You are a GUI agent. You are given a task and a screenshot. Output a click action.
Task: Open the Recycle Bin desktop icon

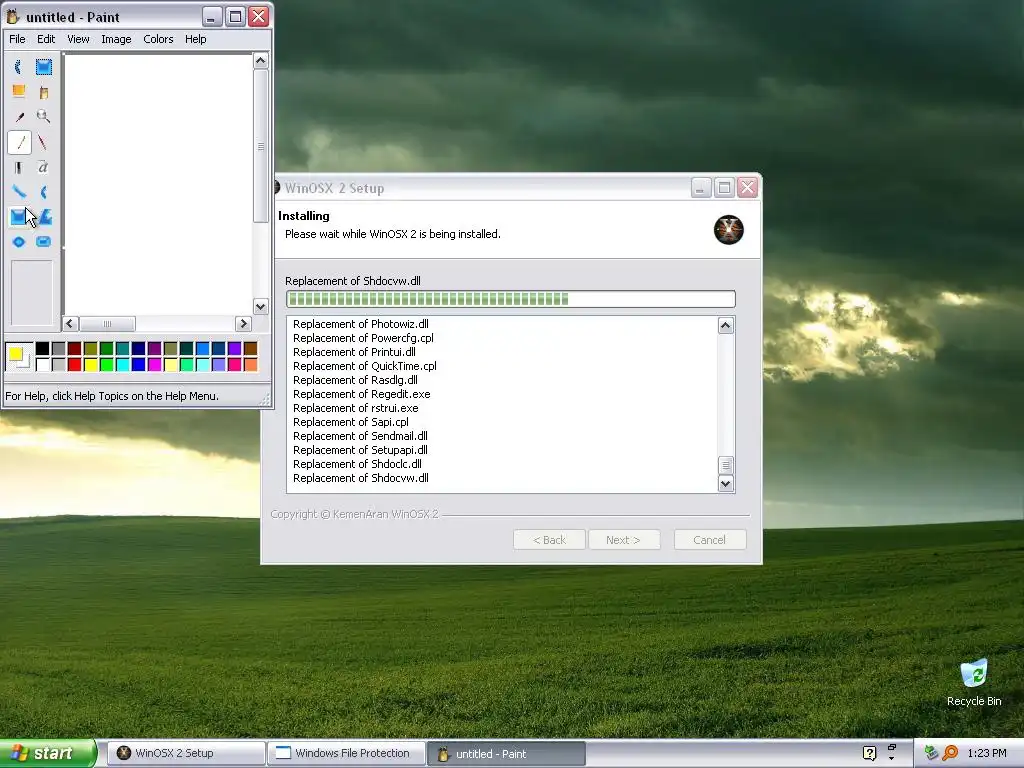(x=974, y=682)
